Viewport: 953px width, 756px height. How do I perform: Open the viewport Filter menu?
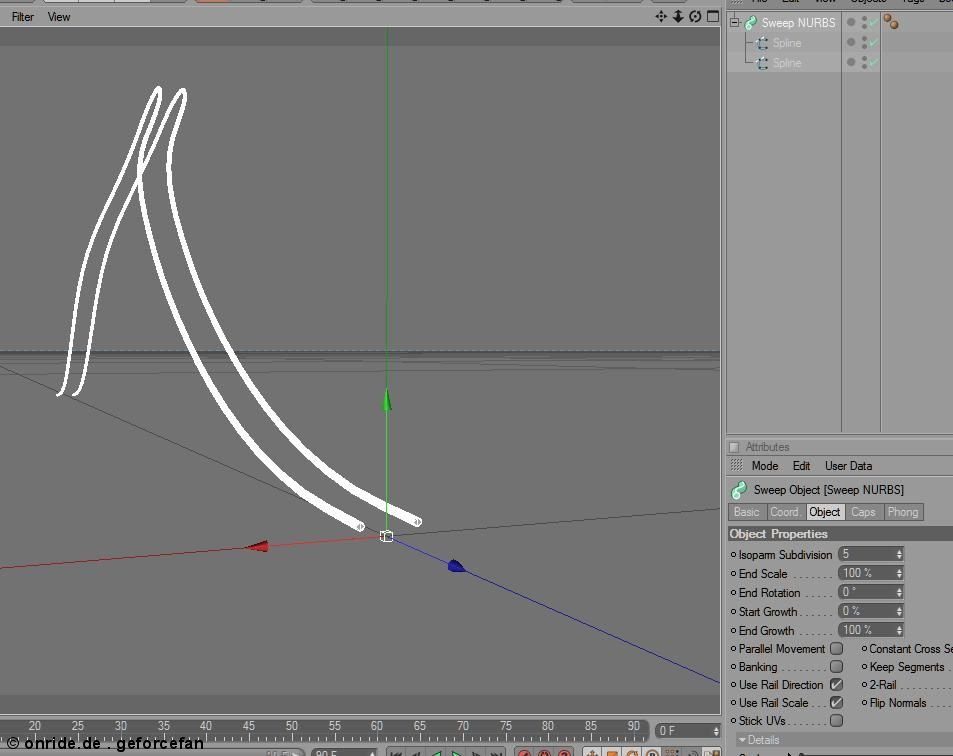tap(22, 17)
